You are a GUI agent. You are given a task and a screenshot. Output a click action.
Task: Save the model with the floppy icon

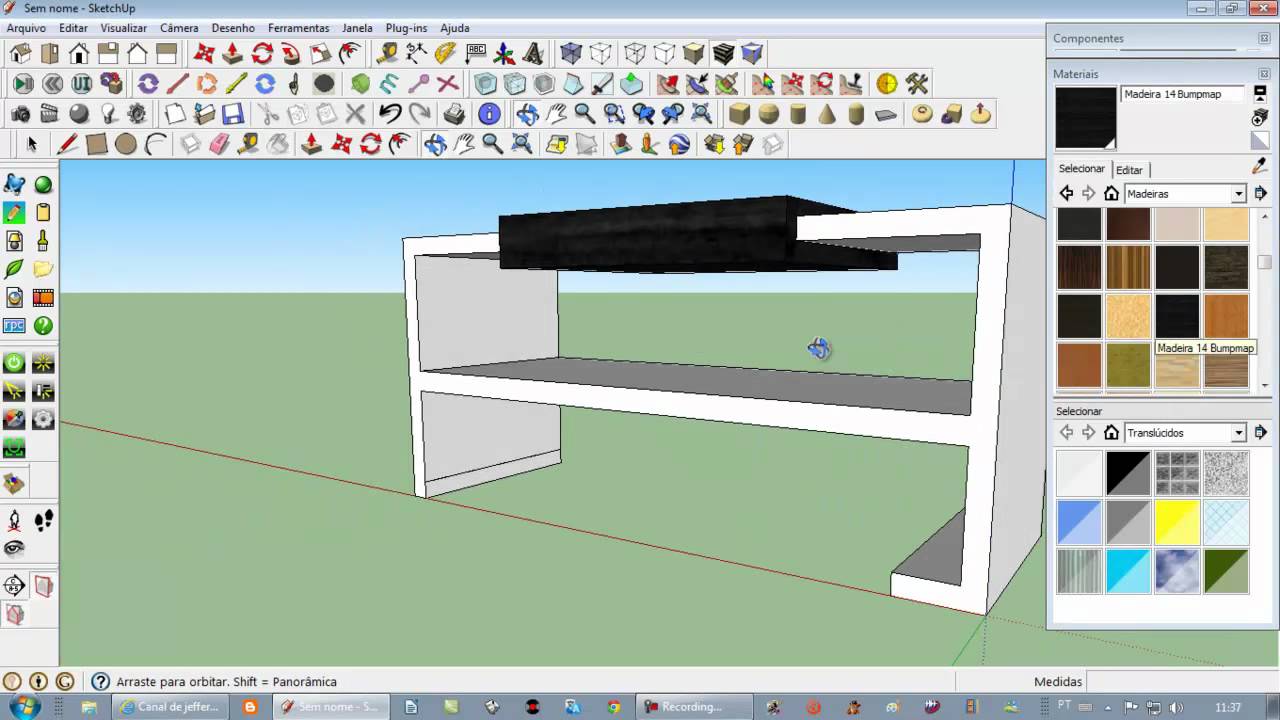pyautogui.click(x=233, y=114)
